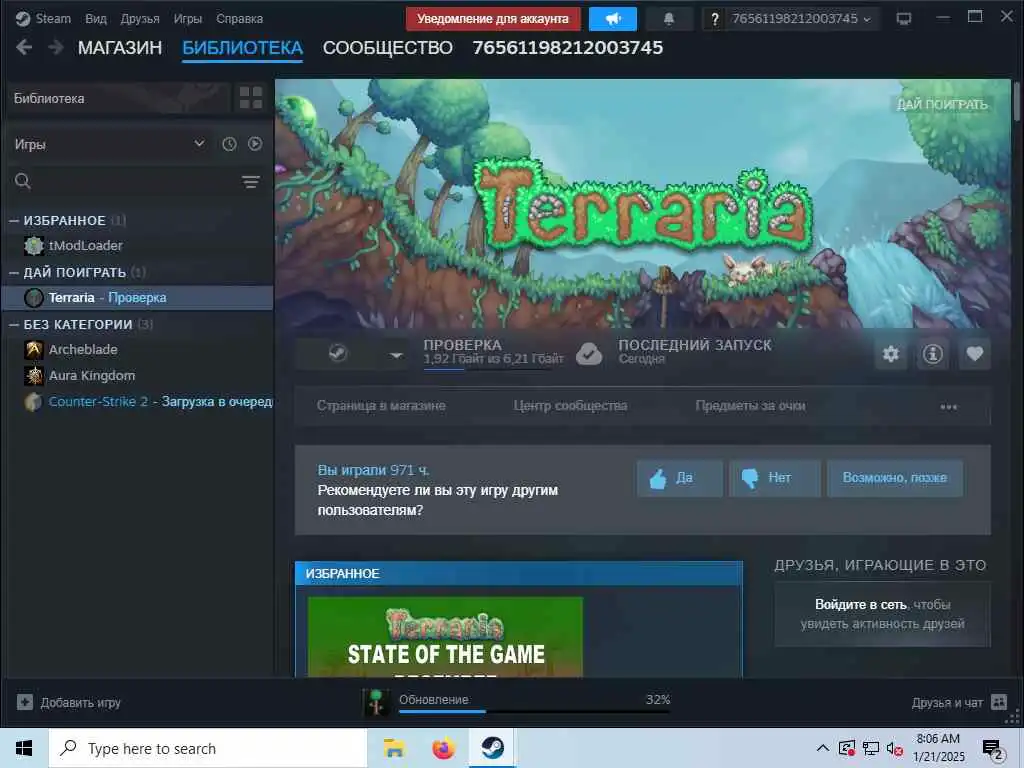
Task: Open the Справка menu
Action: pyautogui.click(x=240, y=18)
